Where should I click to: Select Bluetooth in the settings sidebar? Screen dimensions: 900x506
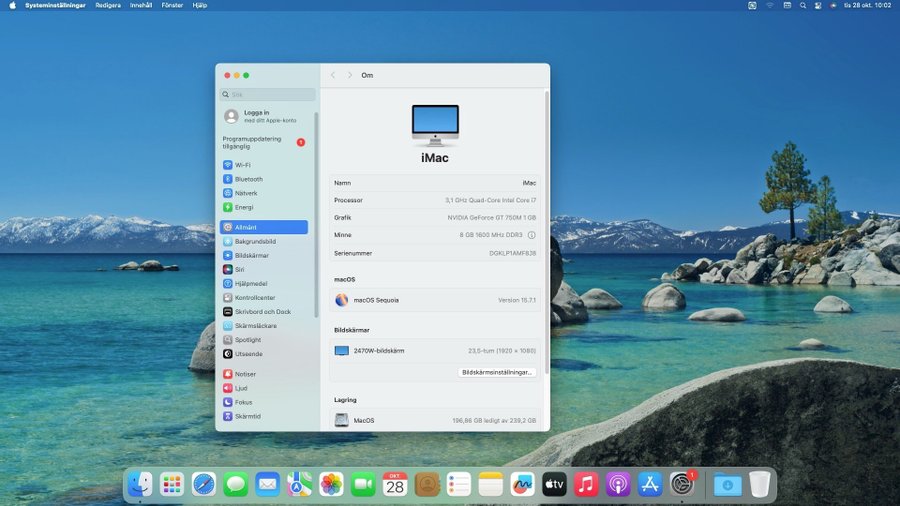[248, 179]
